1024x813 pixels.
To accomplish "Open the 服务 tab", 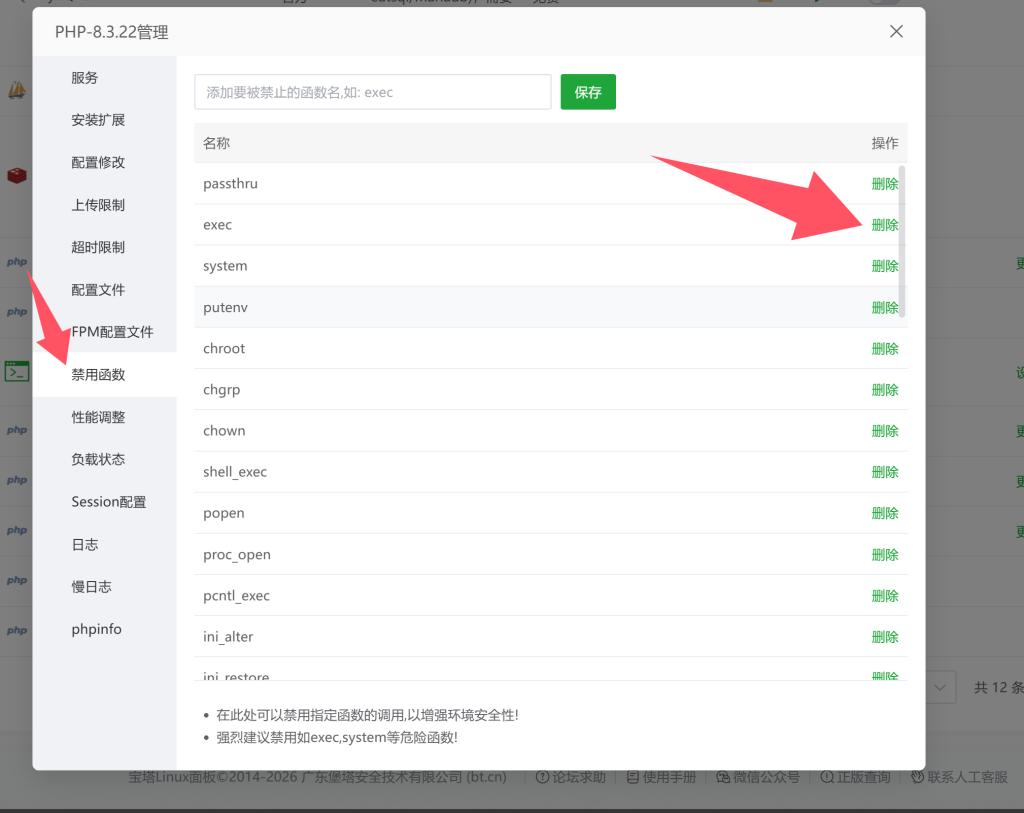I will (85, 78).
